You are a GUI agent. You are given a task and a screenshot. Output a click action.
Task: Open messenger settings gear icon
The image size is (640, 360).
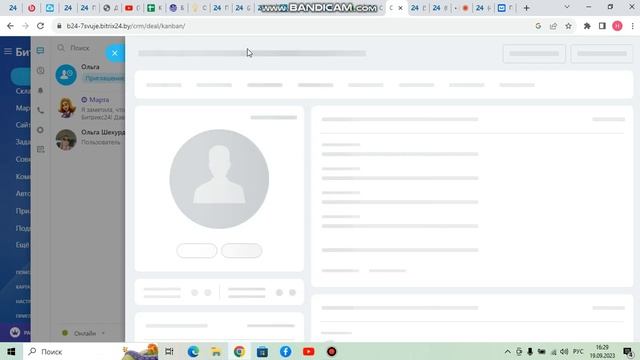tap(40, 130)
